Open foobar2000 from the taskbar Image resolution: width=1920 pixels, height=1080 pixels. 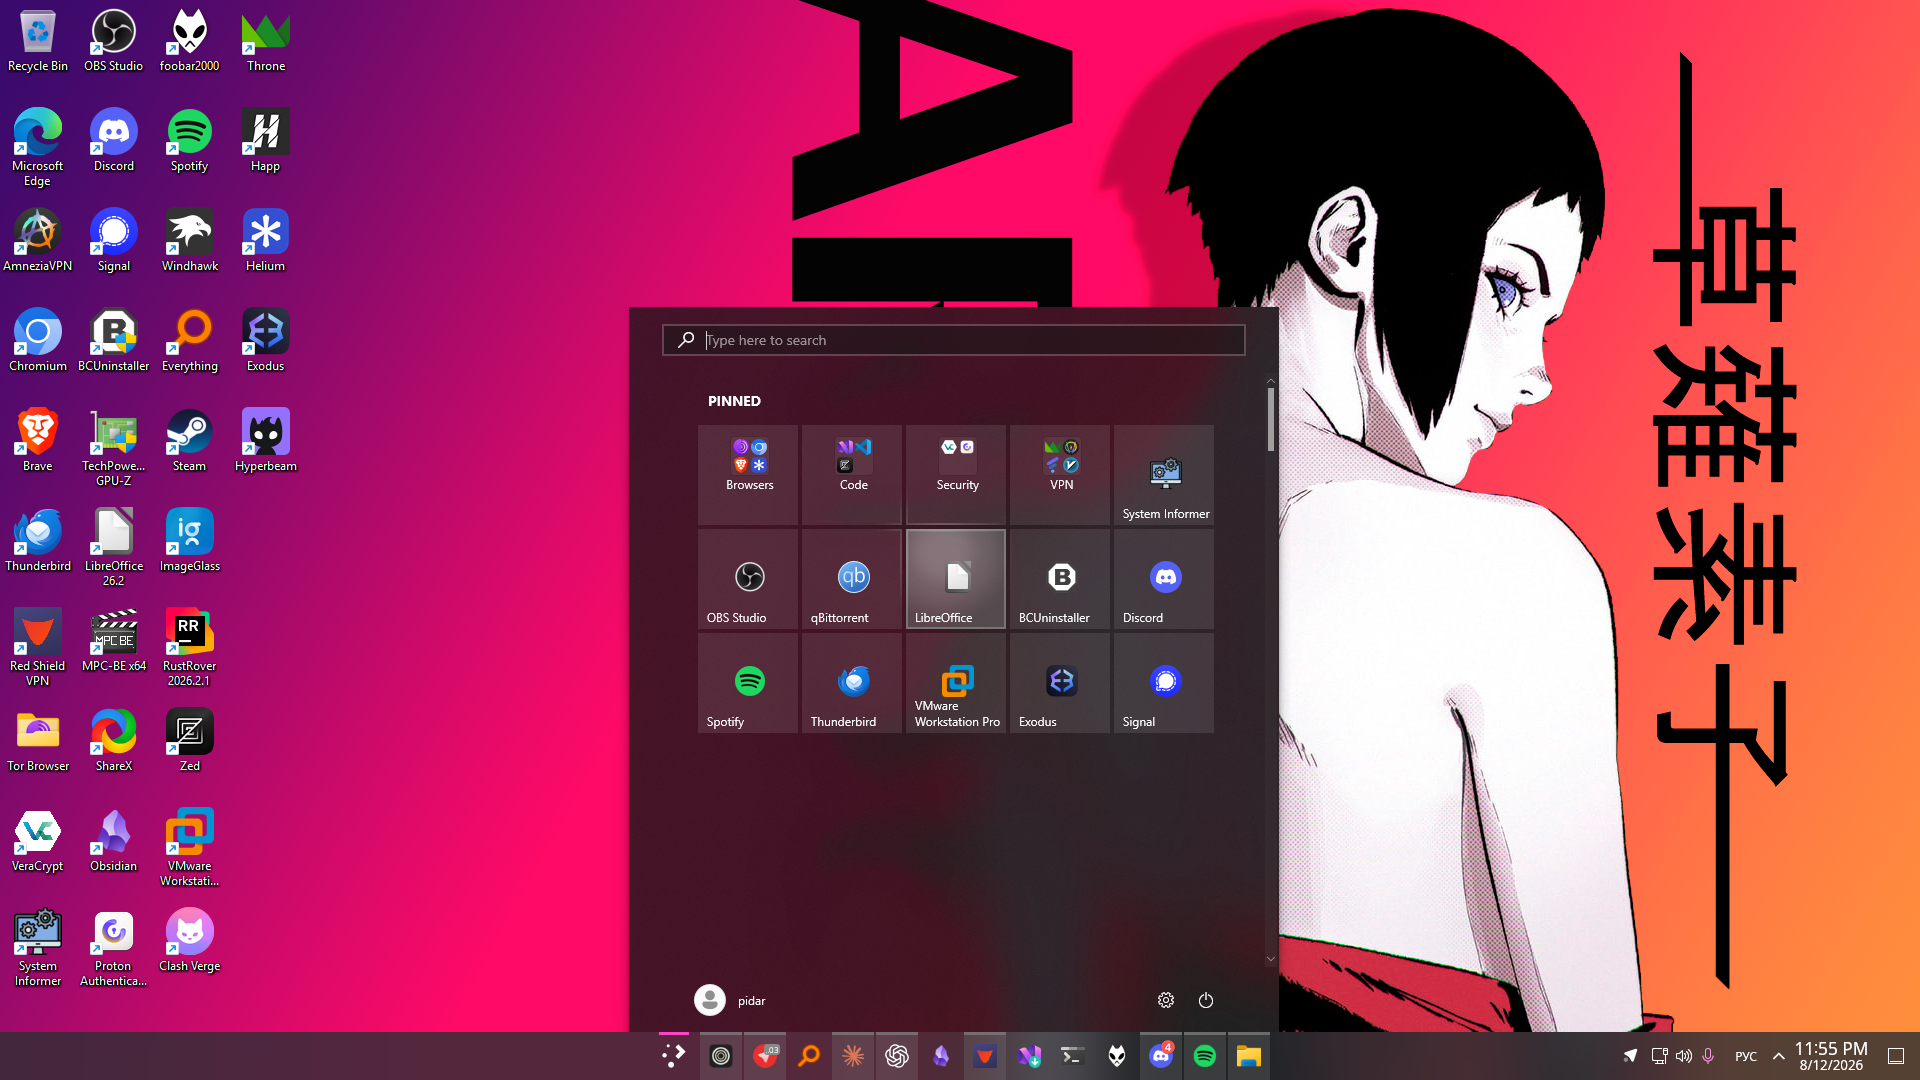(x=1117, y=1056)
